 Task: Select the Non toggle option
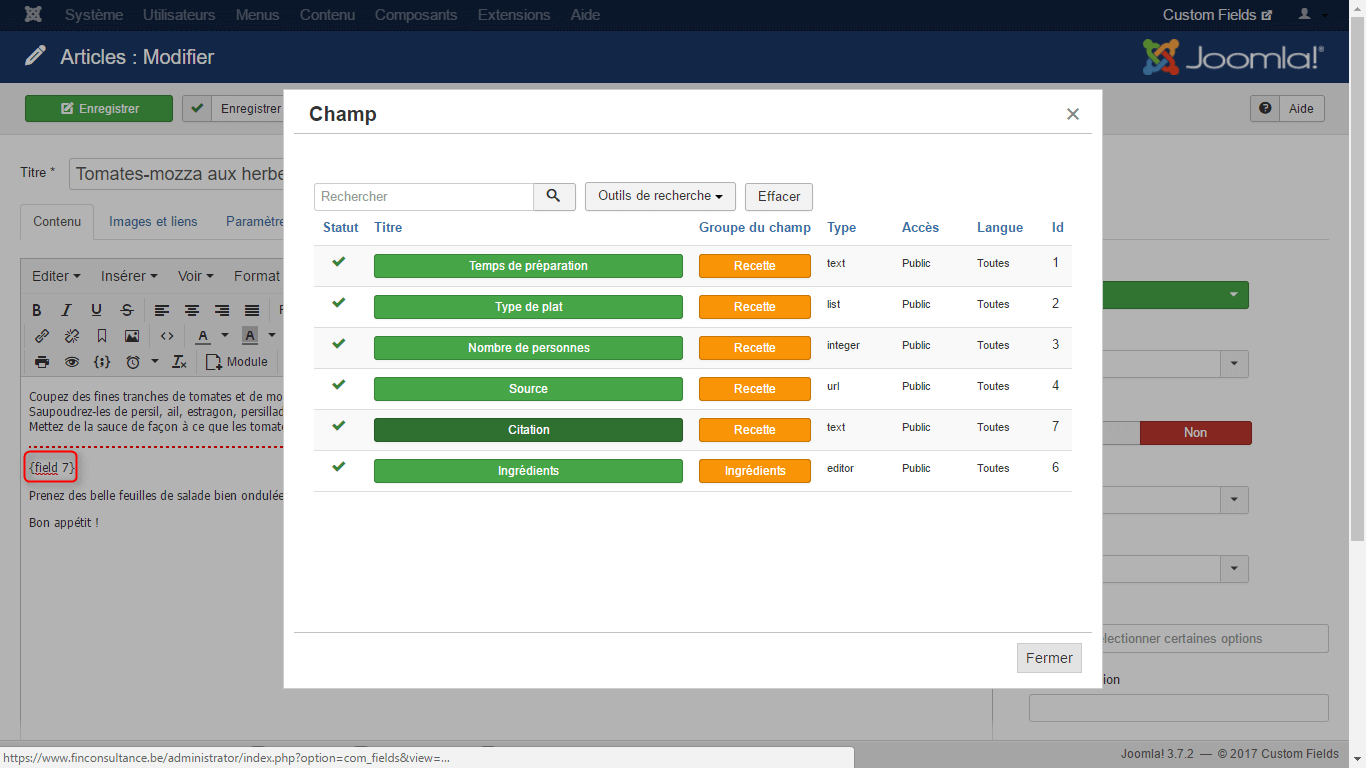tap(1195, 433)
